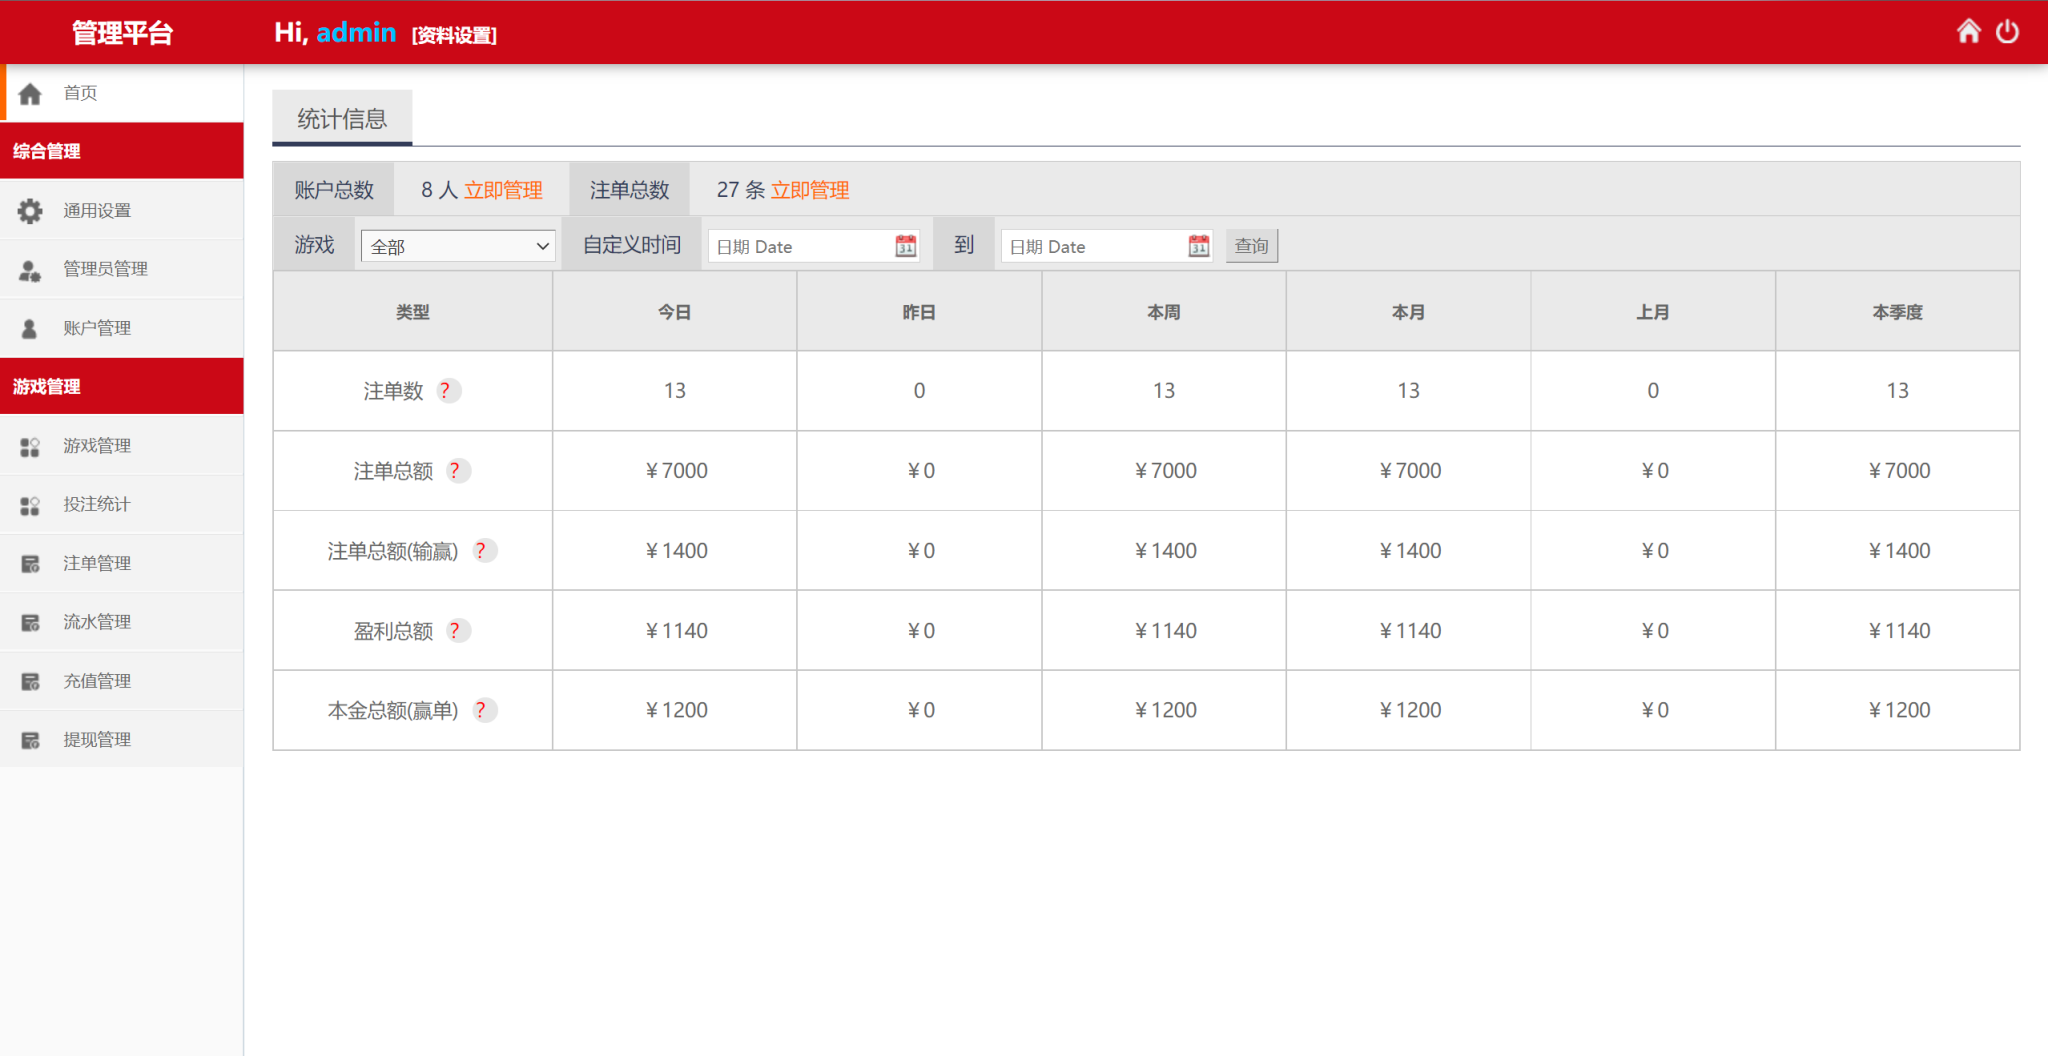Go to 投注统计 menu item
Screen dimensions: 2048x1056
[x=96, y=504]
